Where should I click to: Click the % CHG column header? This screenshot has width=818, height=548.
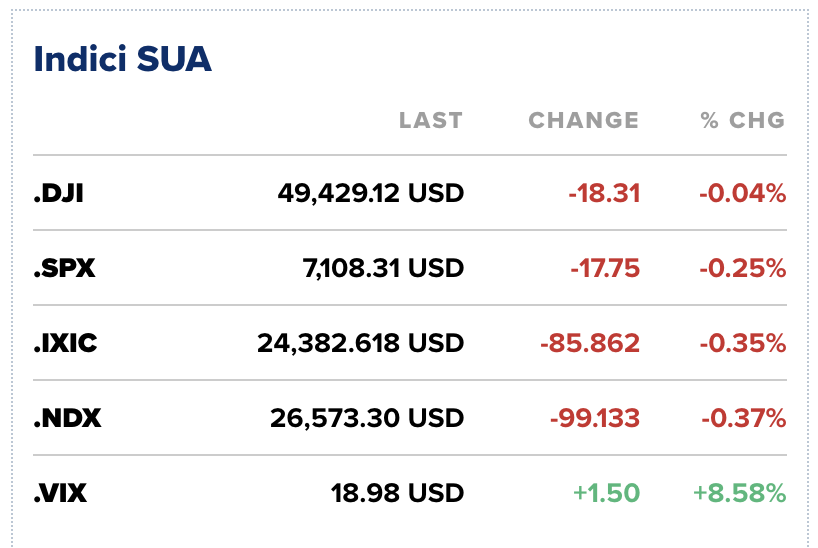[743, 121]
